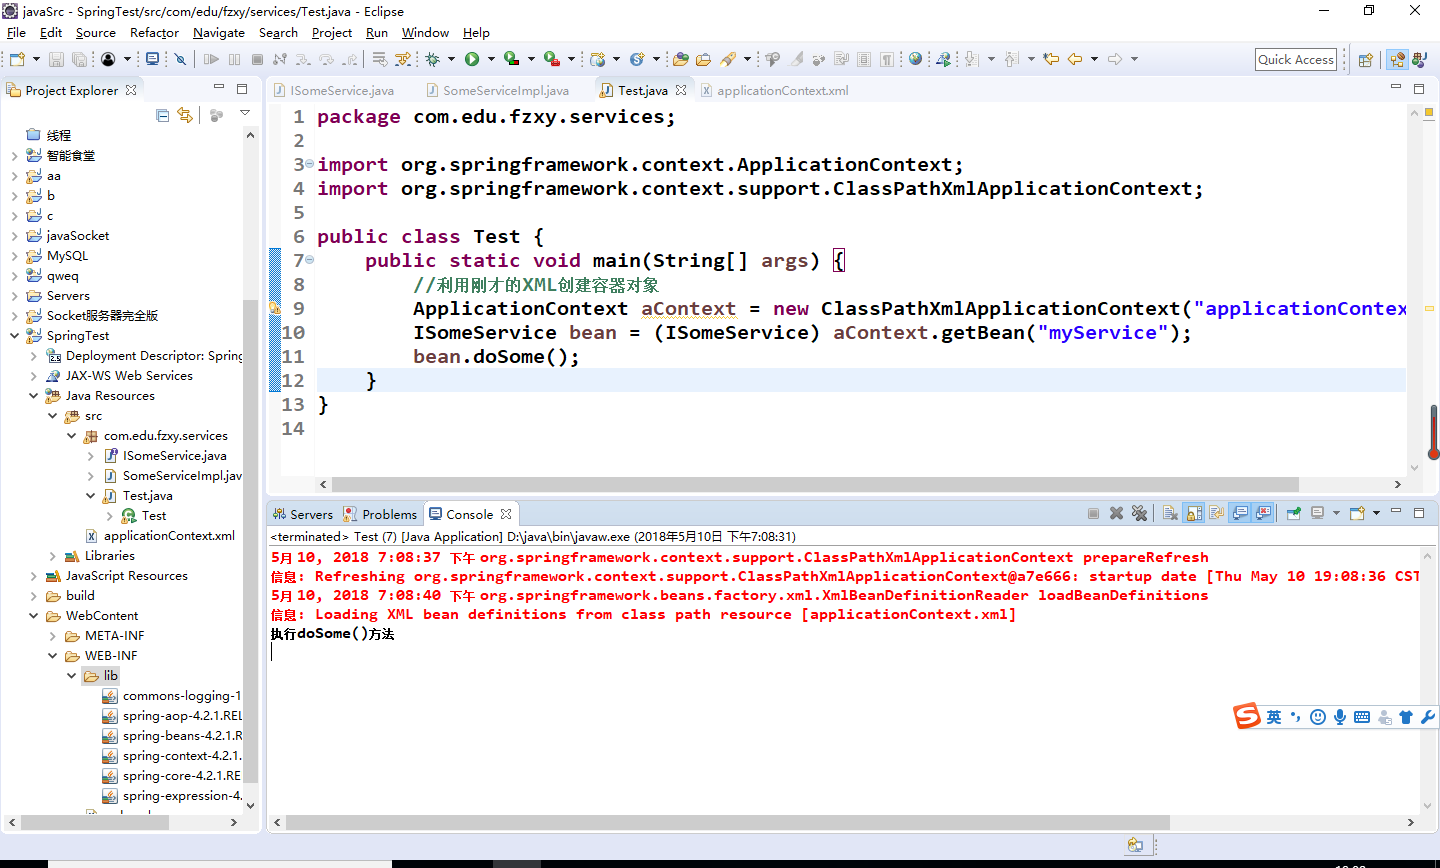Click the Debug bug icon
Image resolution: width=1440 pixels, height=868 pixels.
coord(432,59)
